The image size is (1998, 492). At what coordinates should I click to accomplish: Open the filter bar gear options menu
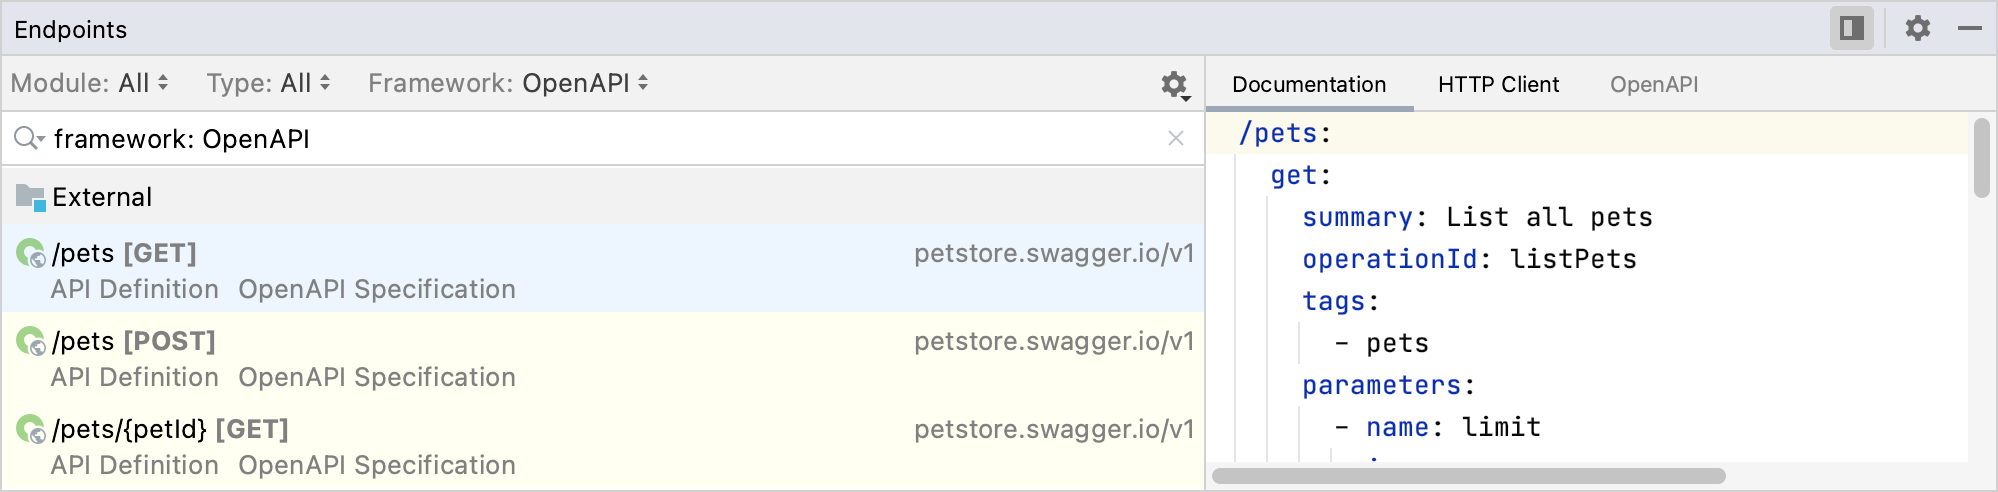1175,85
